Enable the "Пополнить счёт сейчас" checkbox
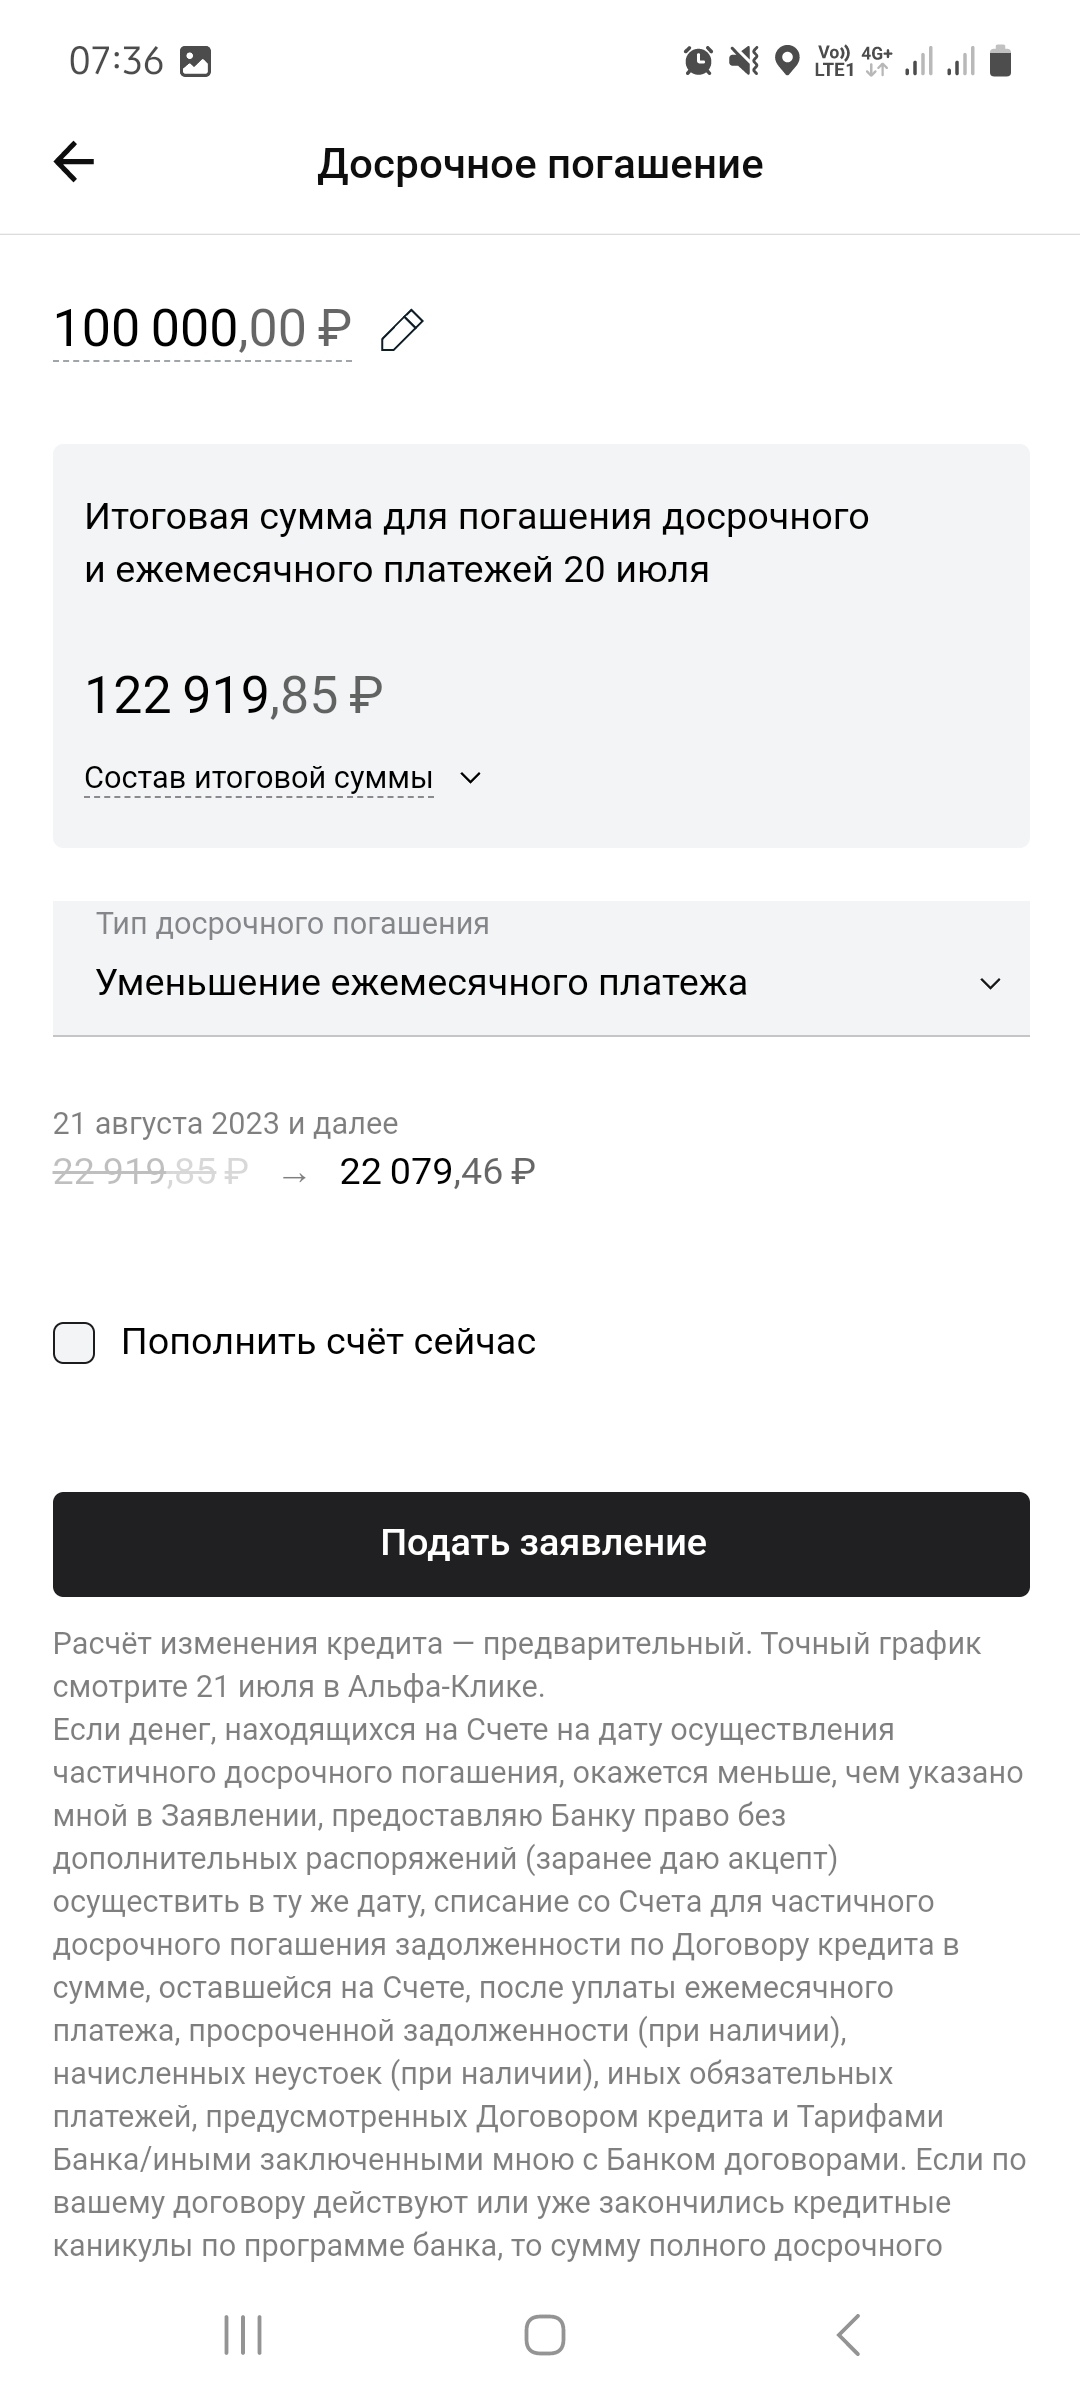 74,1343
